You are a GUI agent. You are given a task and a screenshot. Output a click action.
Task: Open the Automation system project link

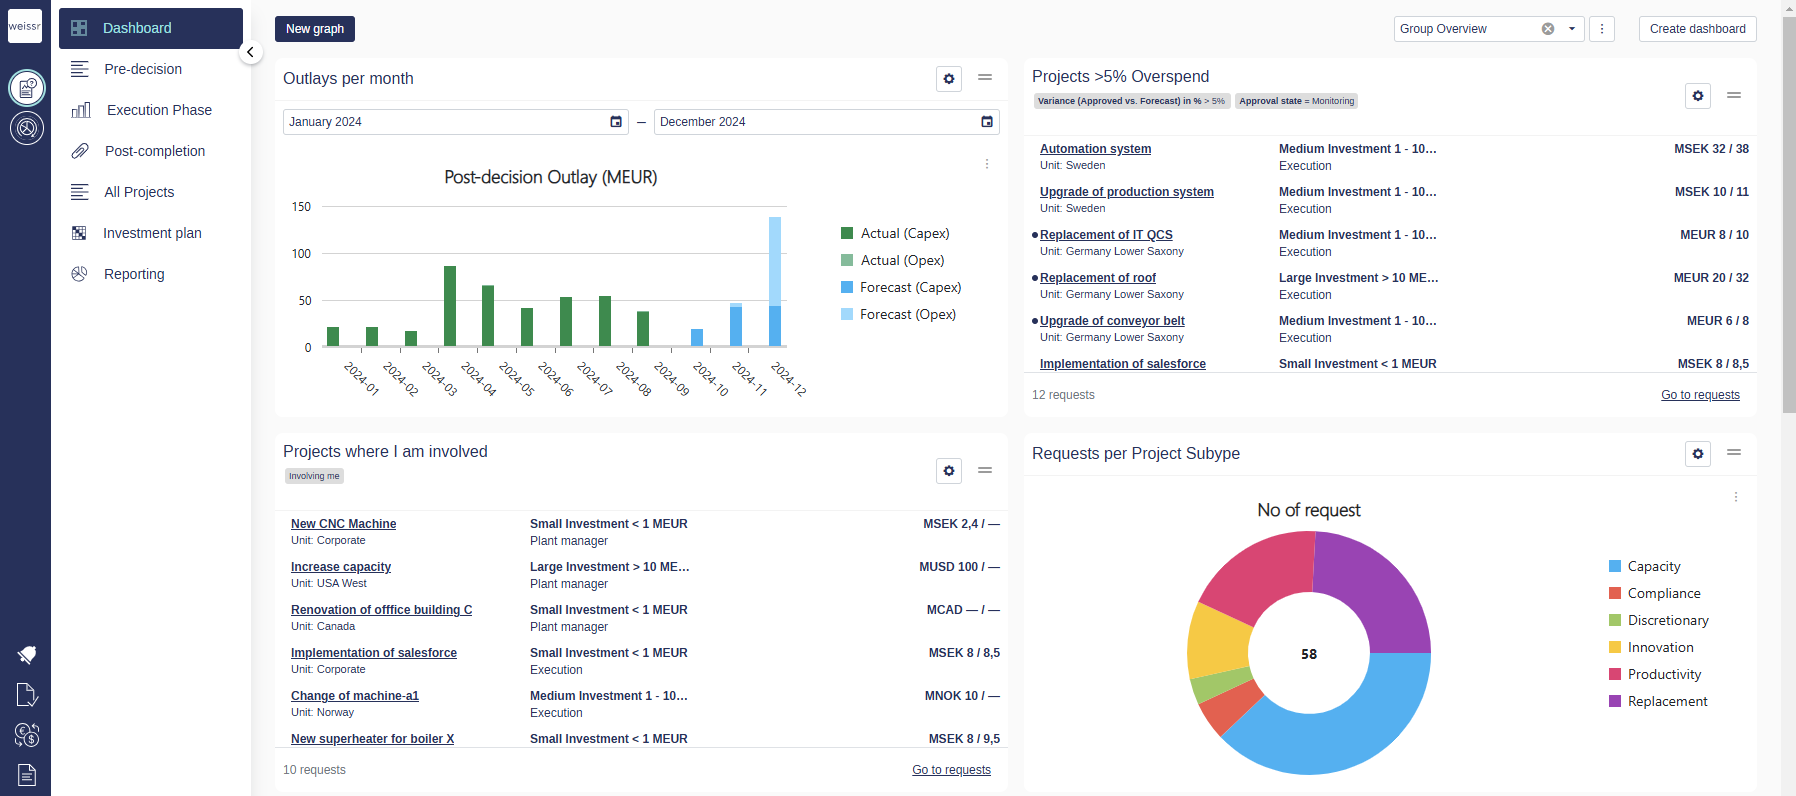point(1095,149)
